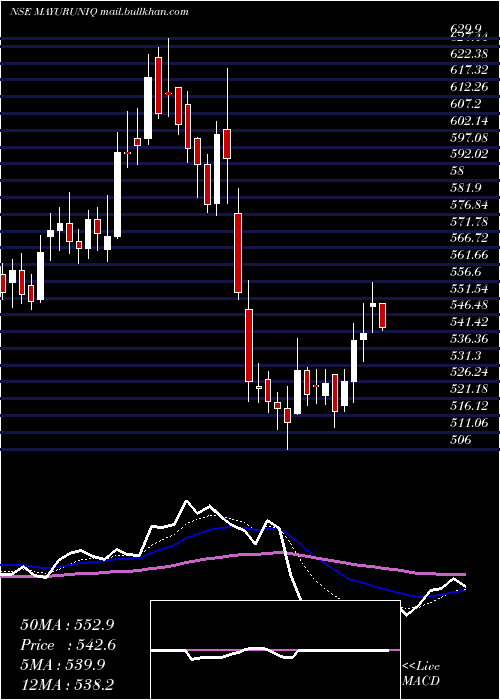
Task: Click the <<Live MACD label
Action: (421, 673)
